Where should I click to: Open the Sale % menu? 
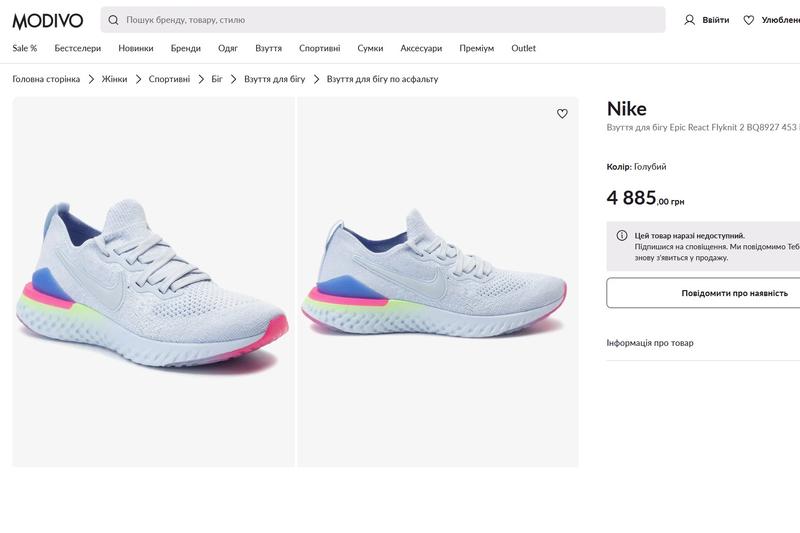(x=25, y=48)
